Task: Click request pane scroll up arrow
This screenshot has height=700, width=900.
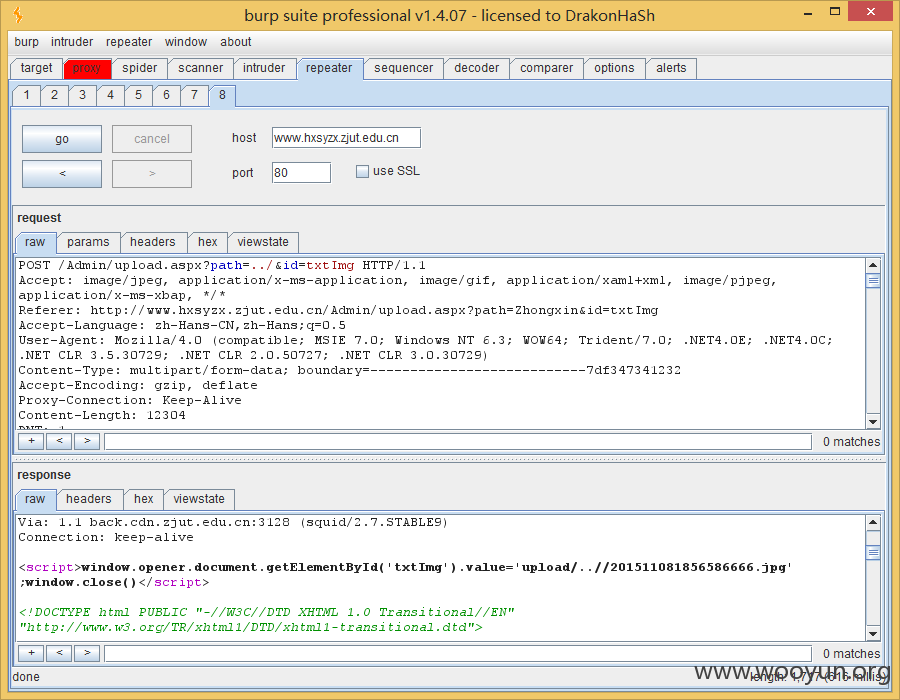Action: tap(873, 265)
